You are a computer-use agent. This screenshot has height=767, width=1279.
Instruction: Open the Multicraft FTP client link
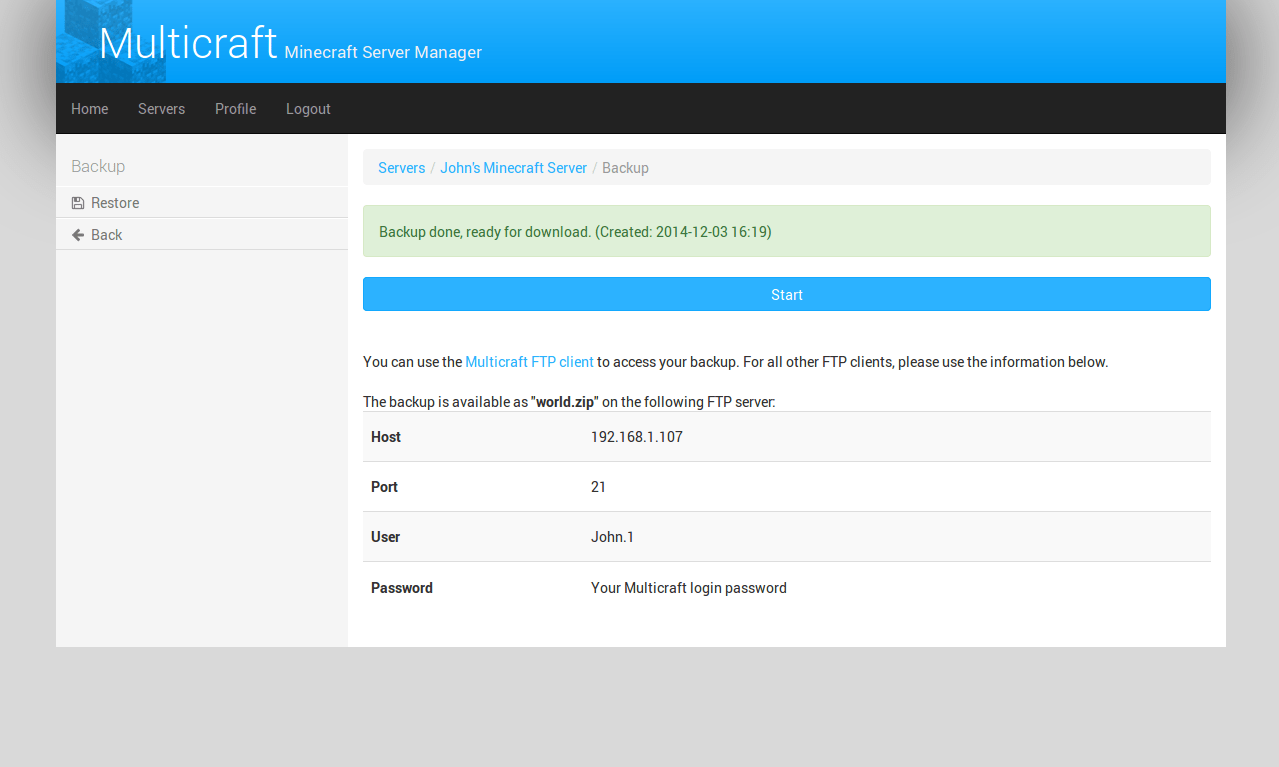(530, 362)
